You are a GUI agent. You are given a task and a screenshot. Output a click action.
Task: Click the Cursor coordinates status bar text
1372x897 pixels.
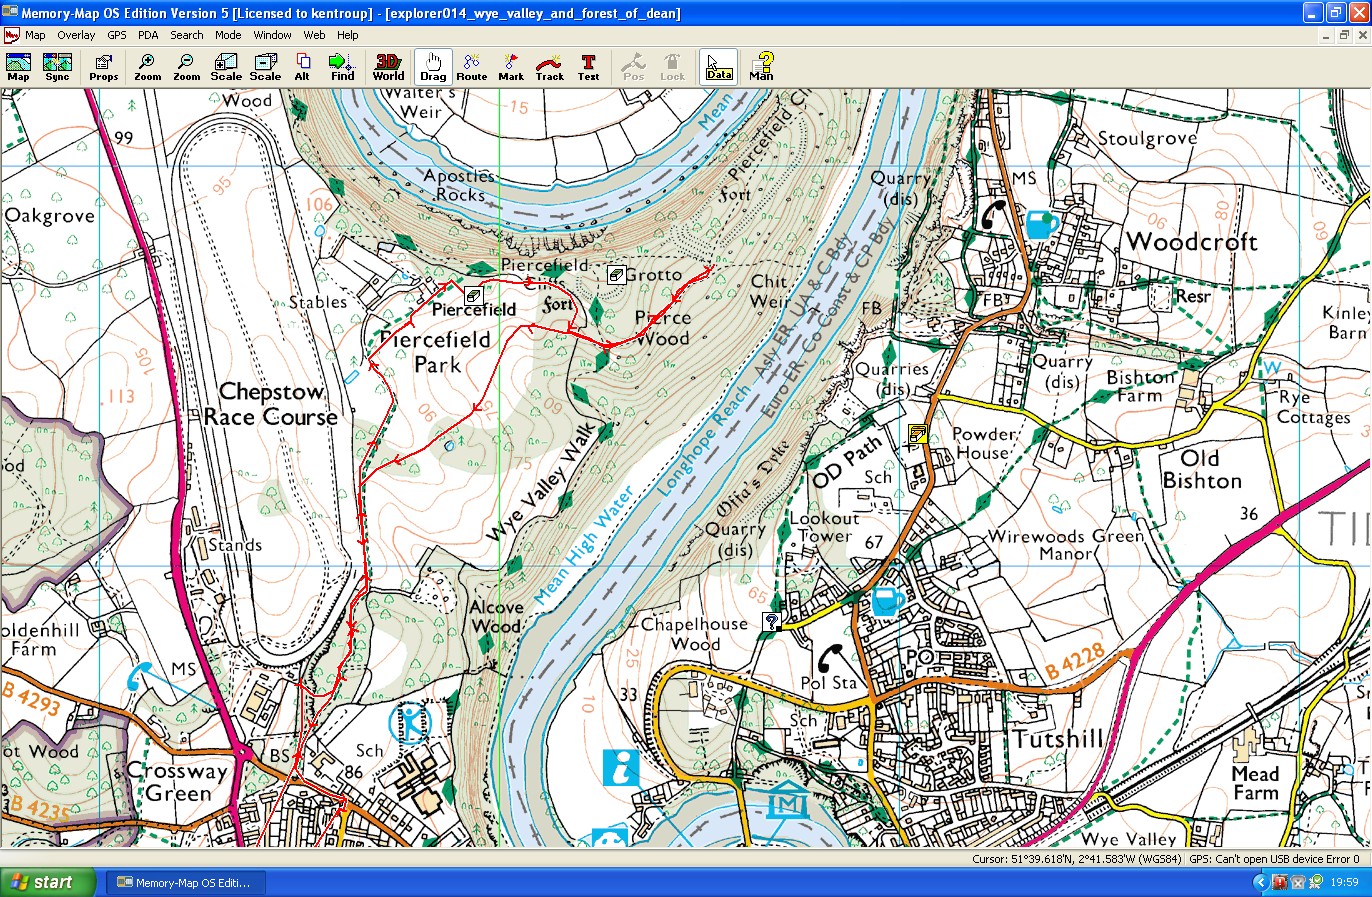1076,859
